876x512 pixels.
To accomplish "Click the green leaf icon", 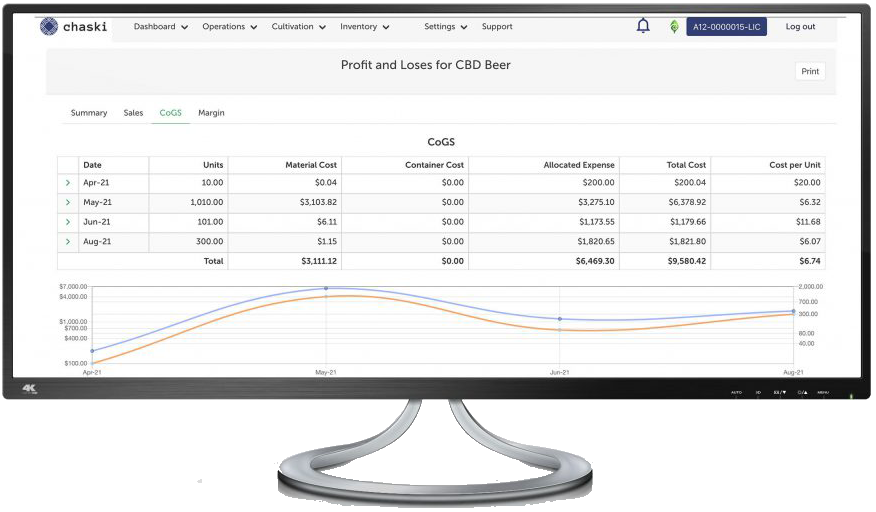I will click(674, 27).
